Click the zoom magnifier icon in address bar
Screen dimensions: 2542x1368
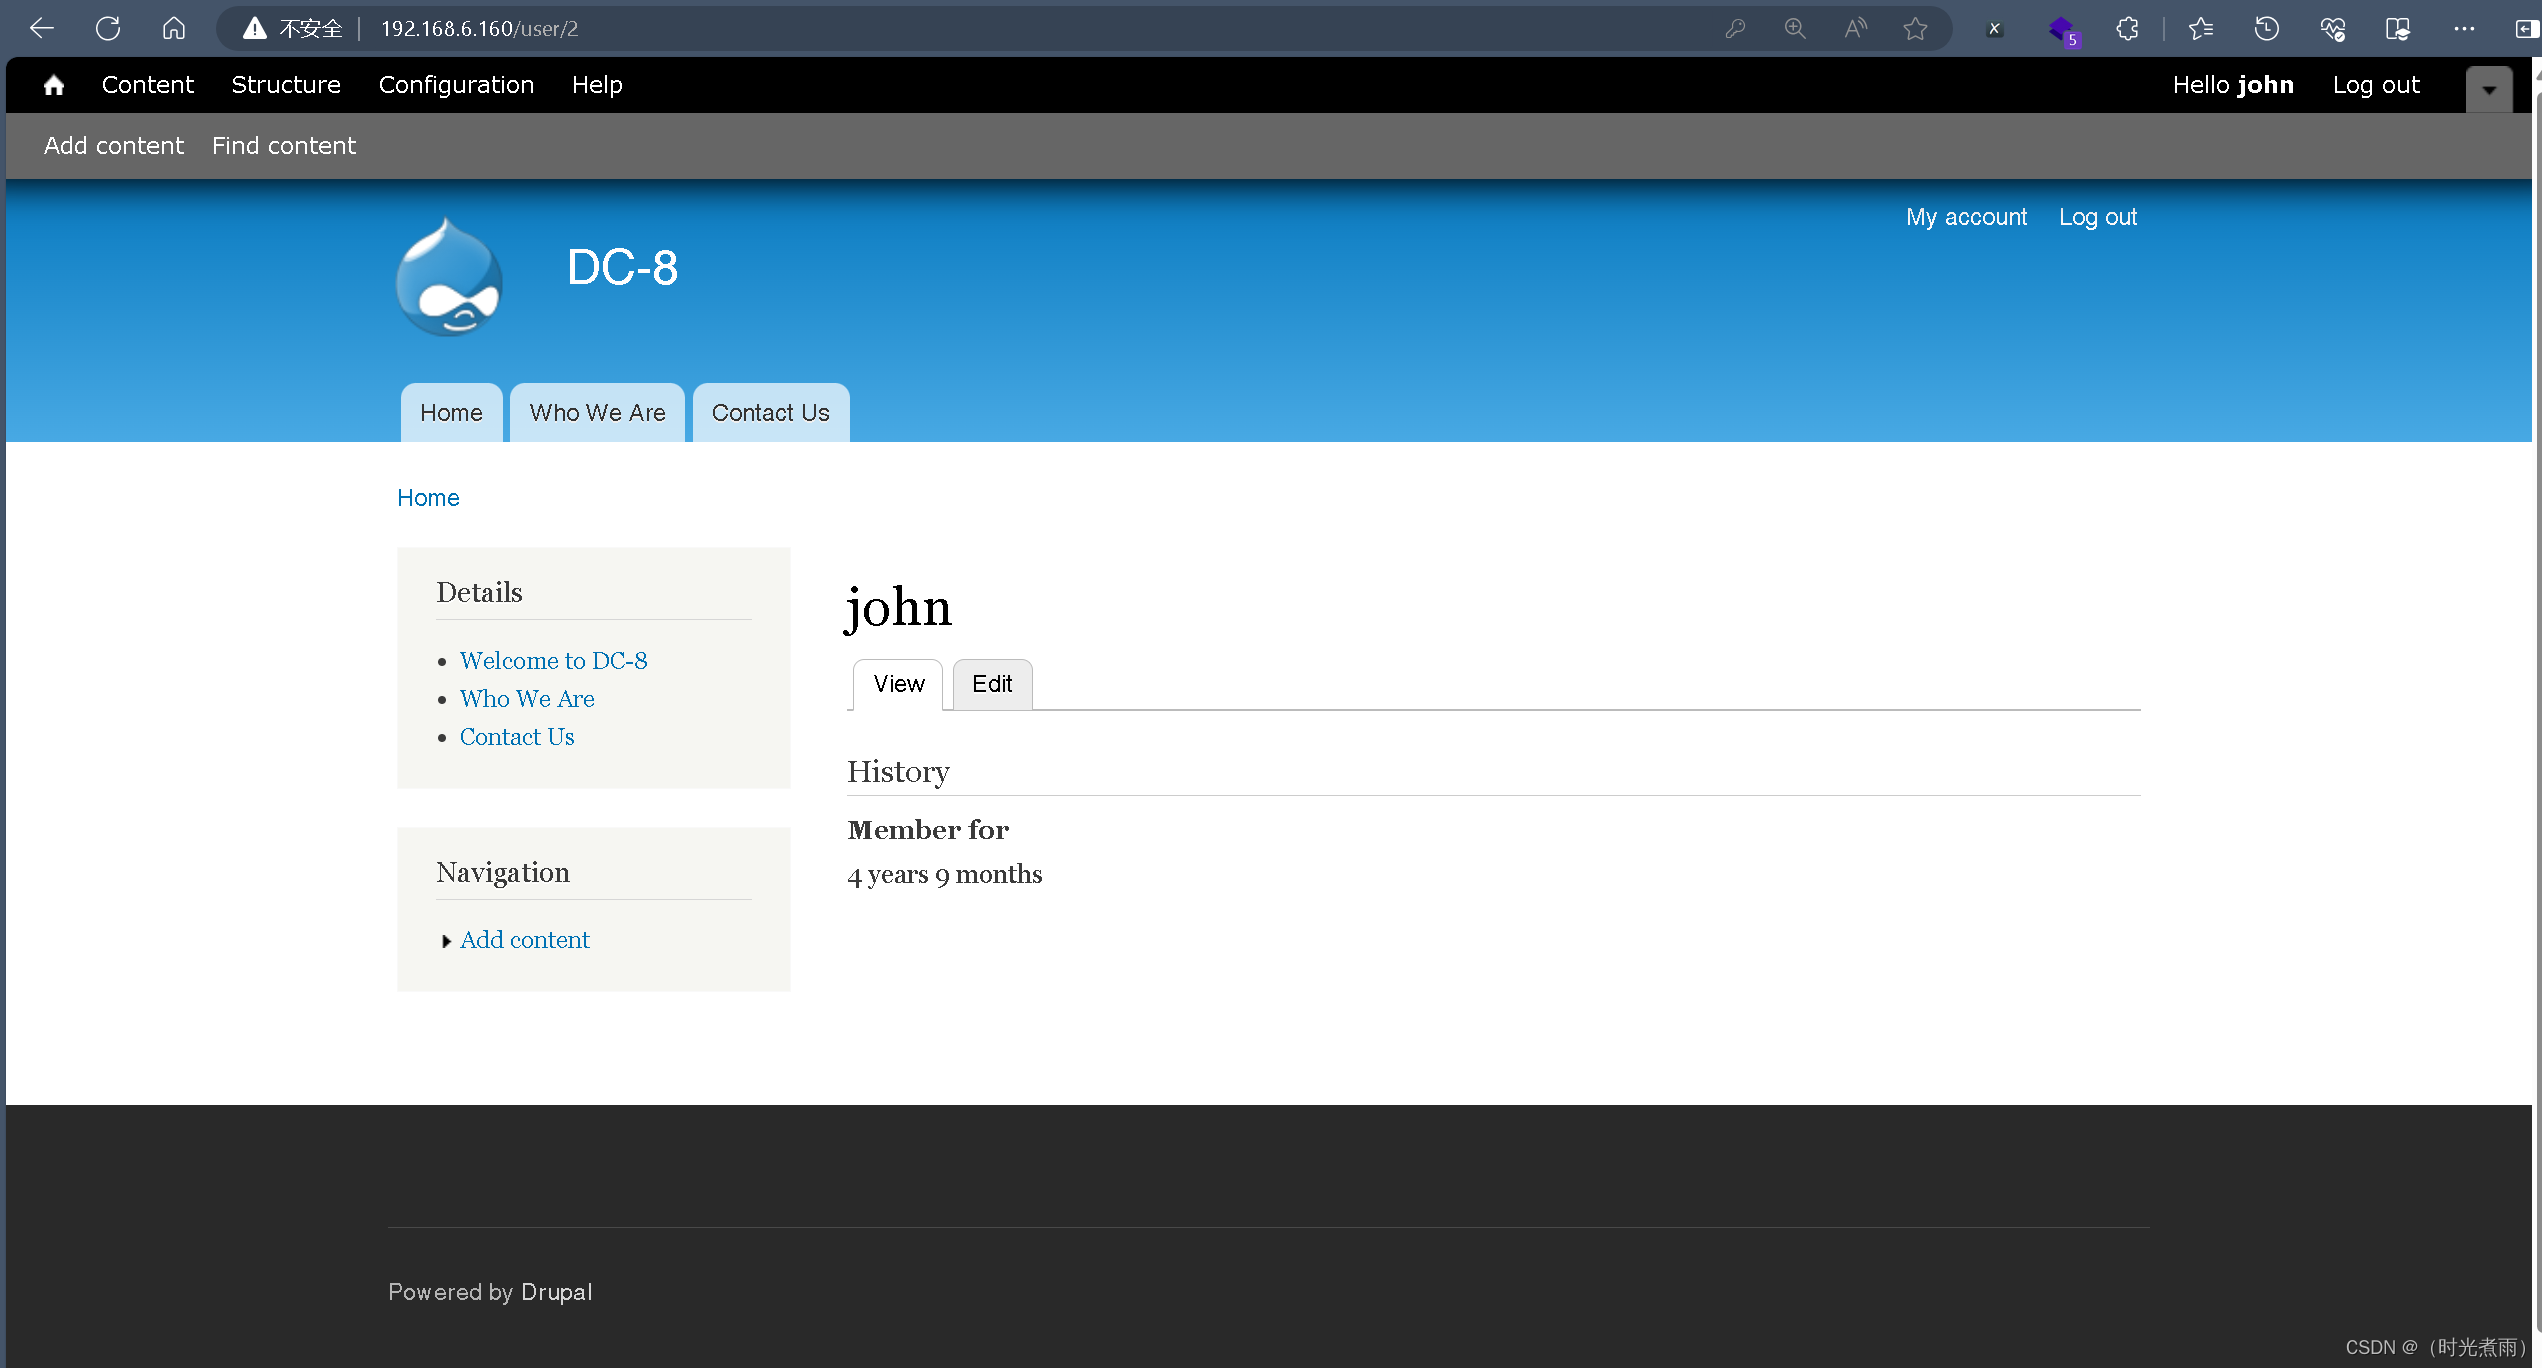click(1795, 28)
